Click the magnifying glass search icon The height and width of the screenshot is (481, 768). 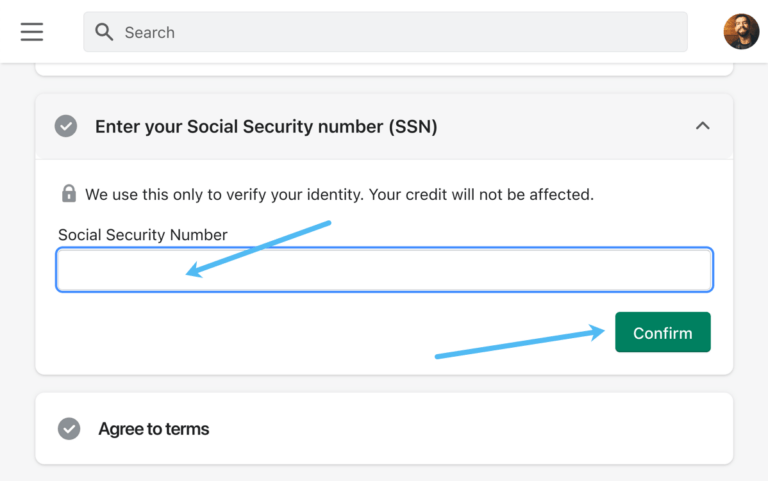tap(104, 32)
